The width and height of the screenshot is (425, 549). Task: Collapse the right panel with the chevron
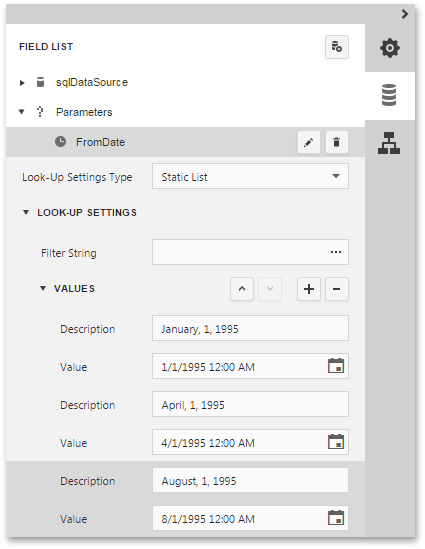pyautogui.click(x=405, y=14)
